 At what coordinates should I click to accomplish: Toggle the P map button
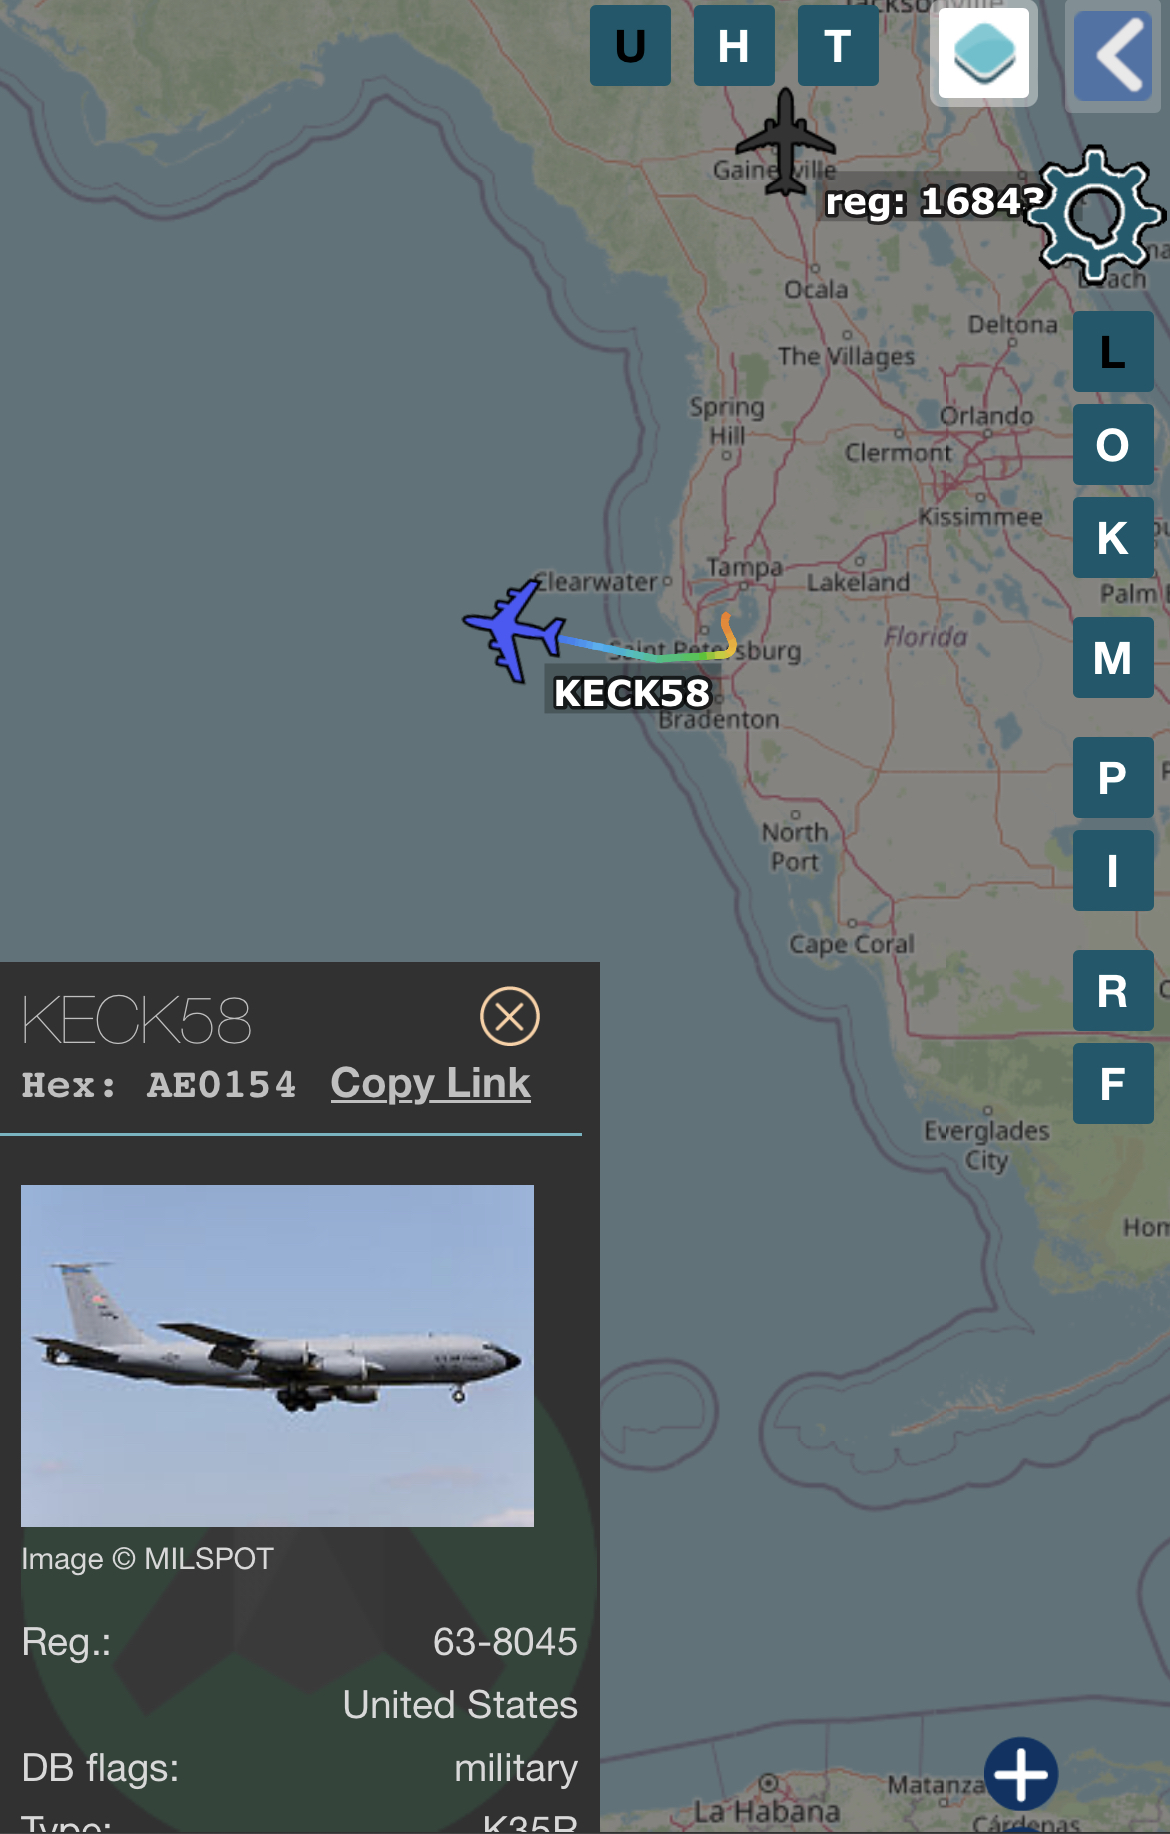(1113, 777)
